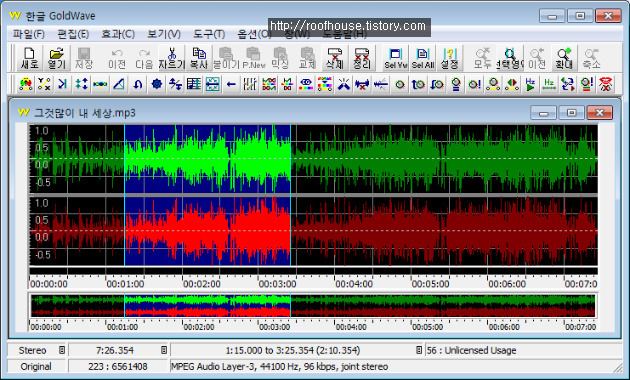Open the Time Warp icon with looping arrows
The image size is (630, 380).
click(568, 84)
